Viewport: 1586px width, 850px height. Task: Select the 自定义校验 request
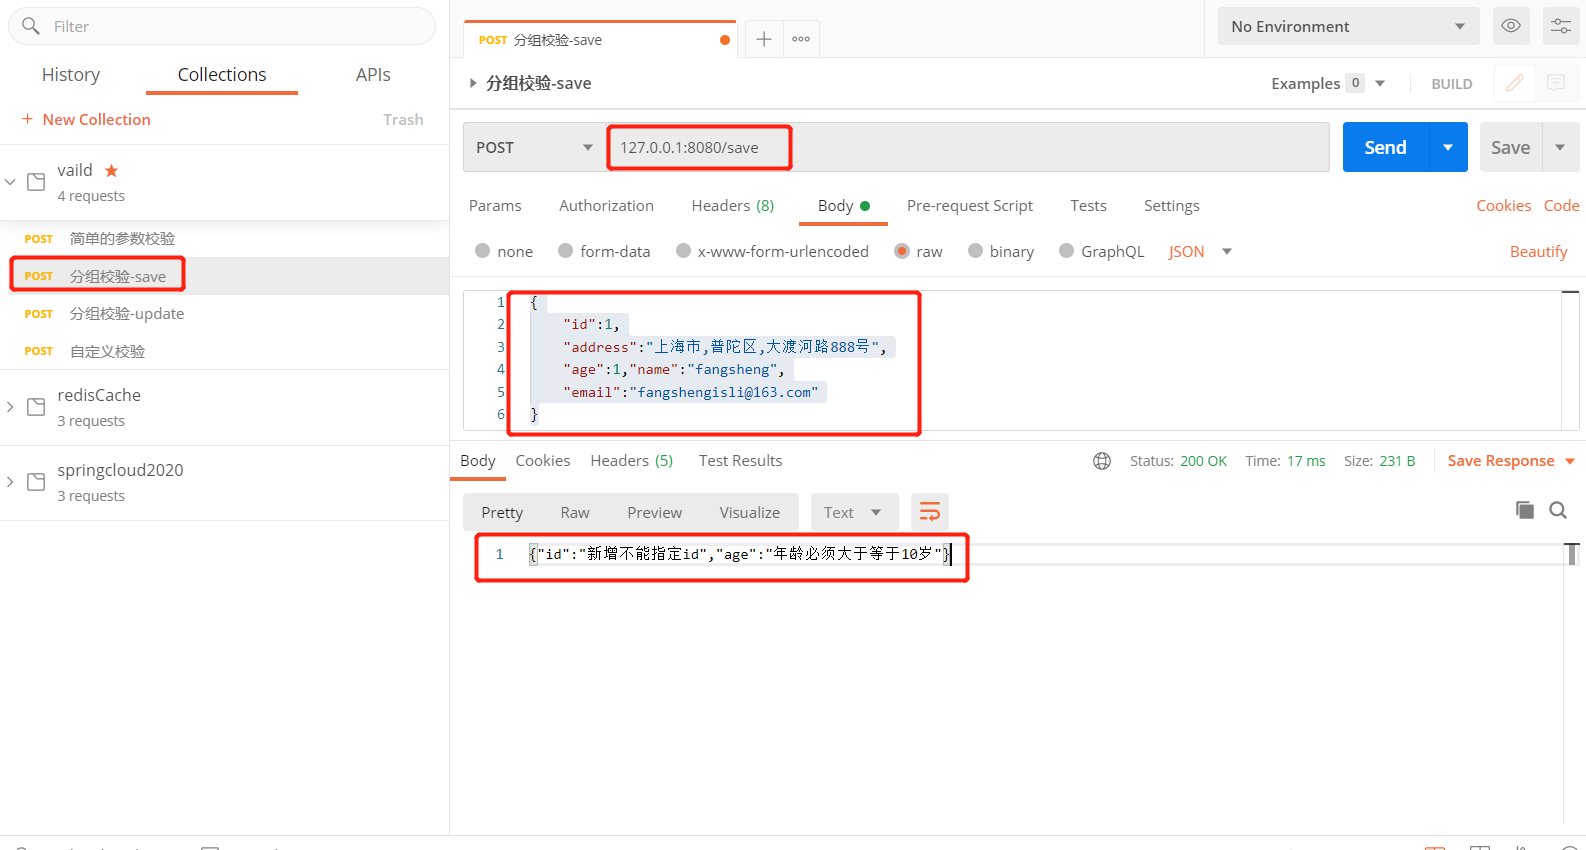(x=225, y=351)
